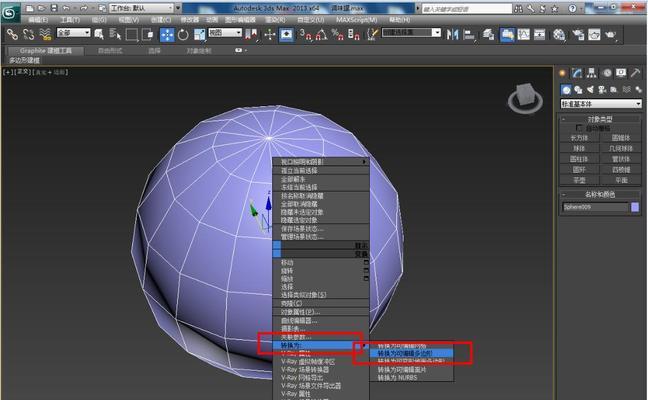Select the Bind to Space Warp tool
The height and width of the screenshot is (400, 648).
45,34
